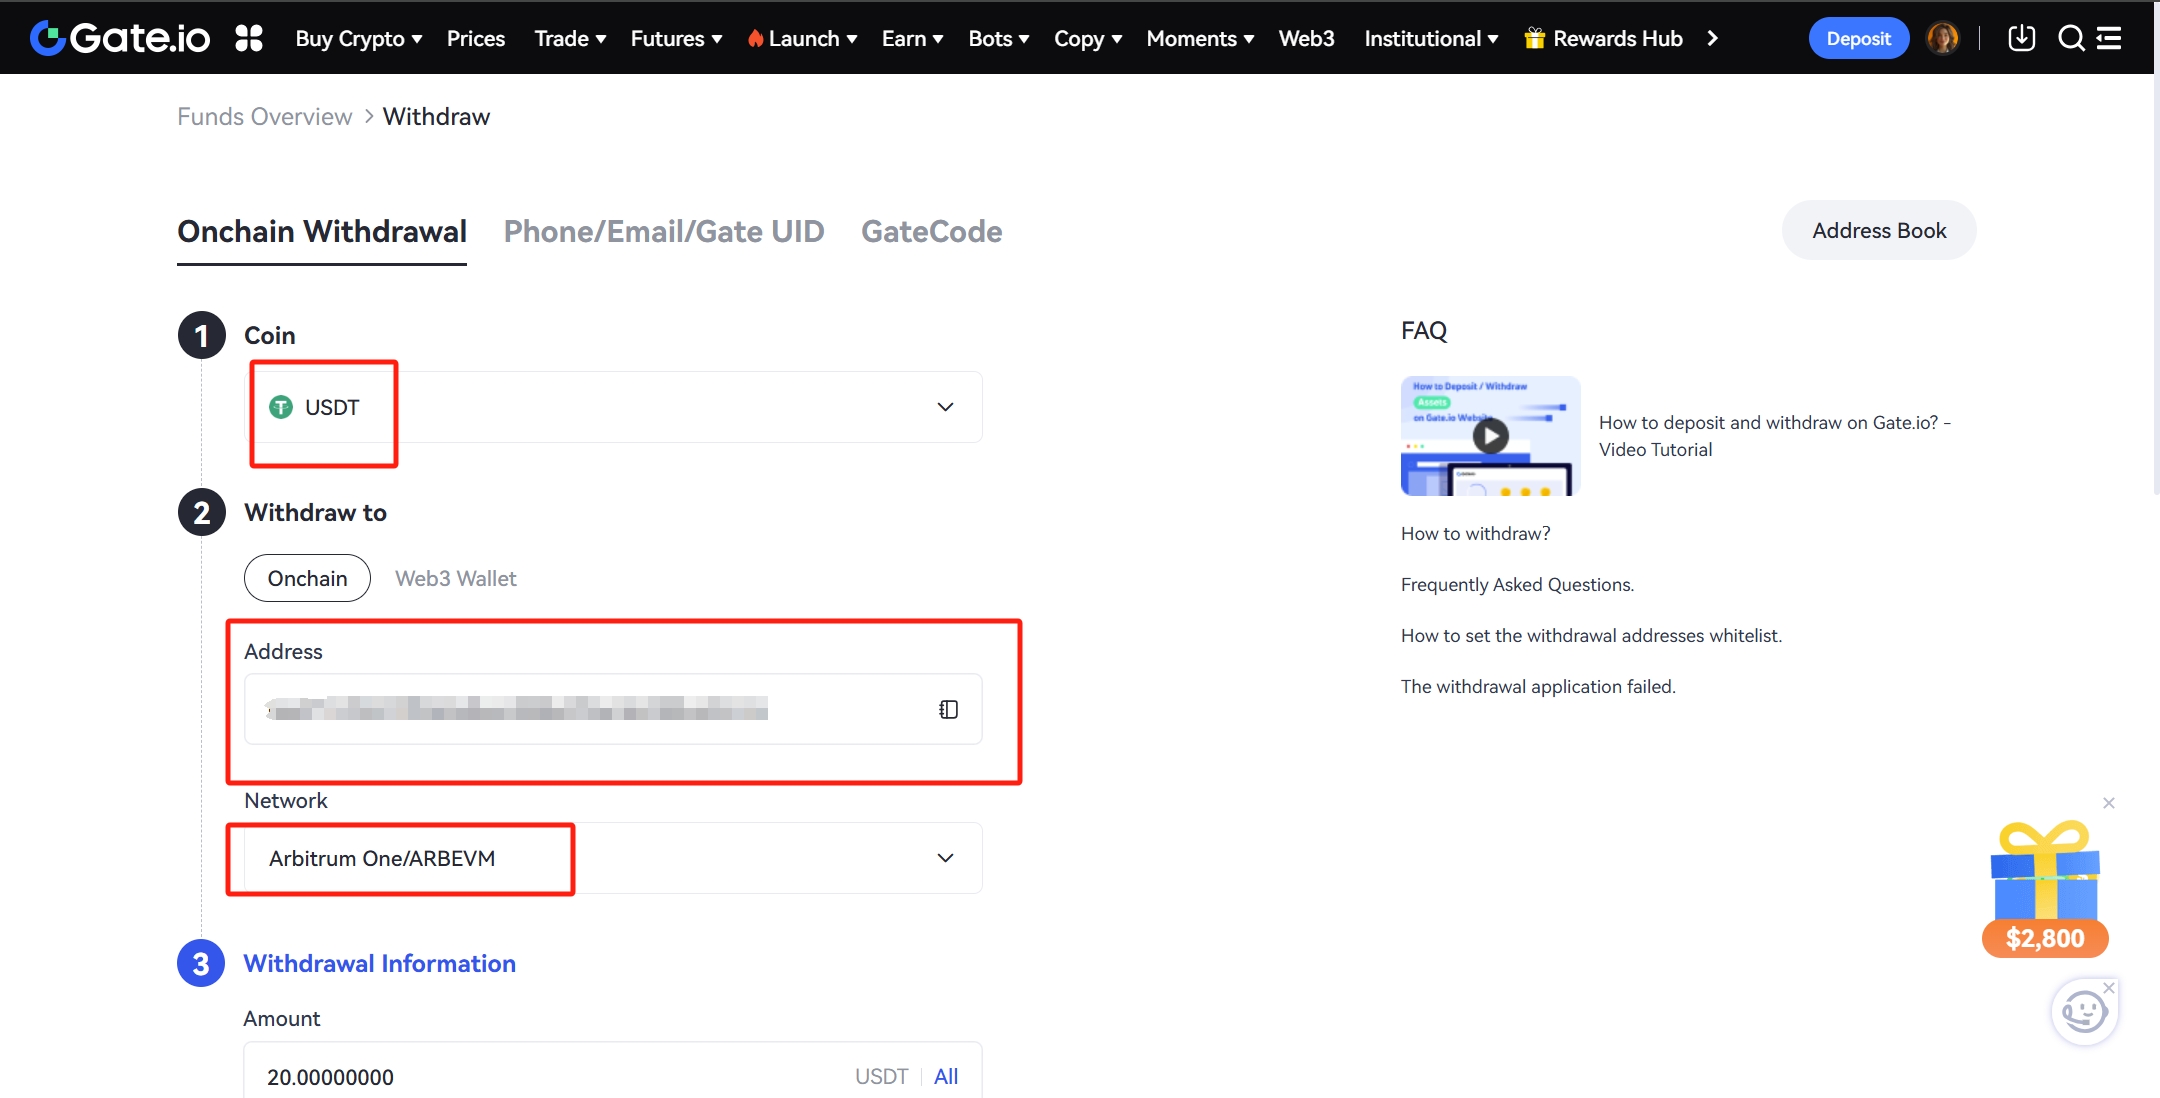This screenshot has height=1098, width=2160.
Task: Select the Web3 Wallet option
Action: tap(455, 578)
